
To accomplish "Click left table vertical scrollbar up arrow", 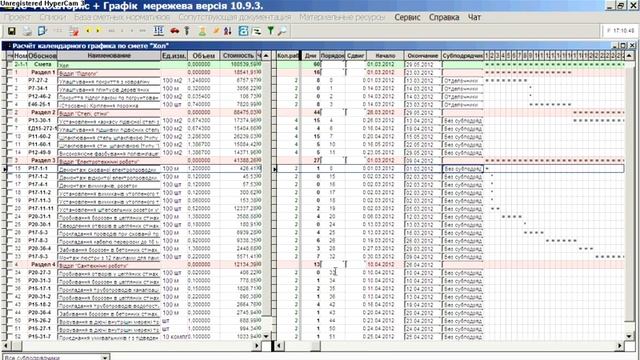I will click(x=266, y=56).
